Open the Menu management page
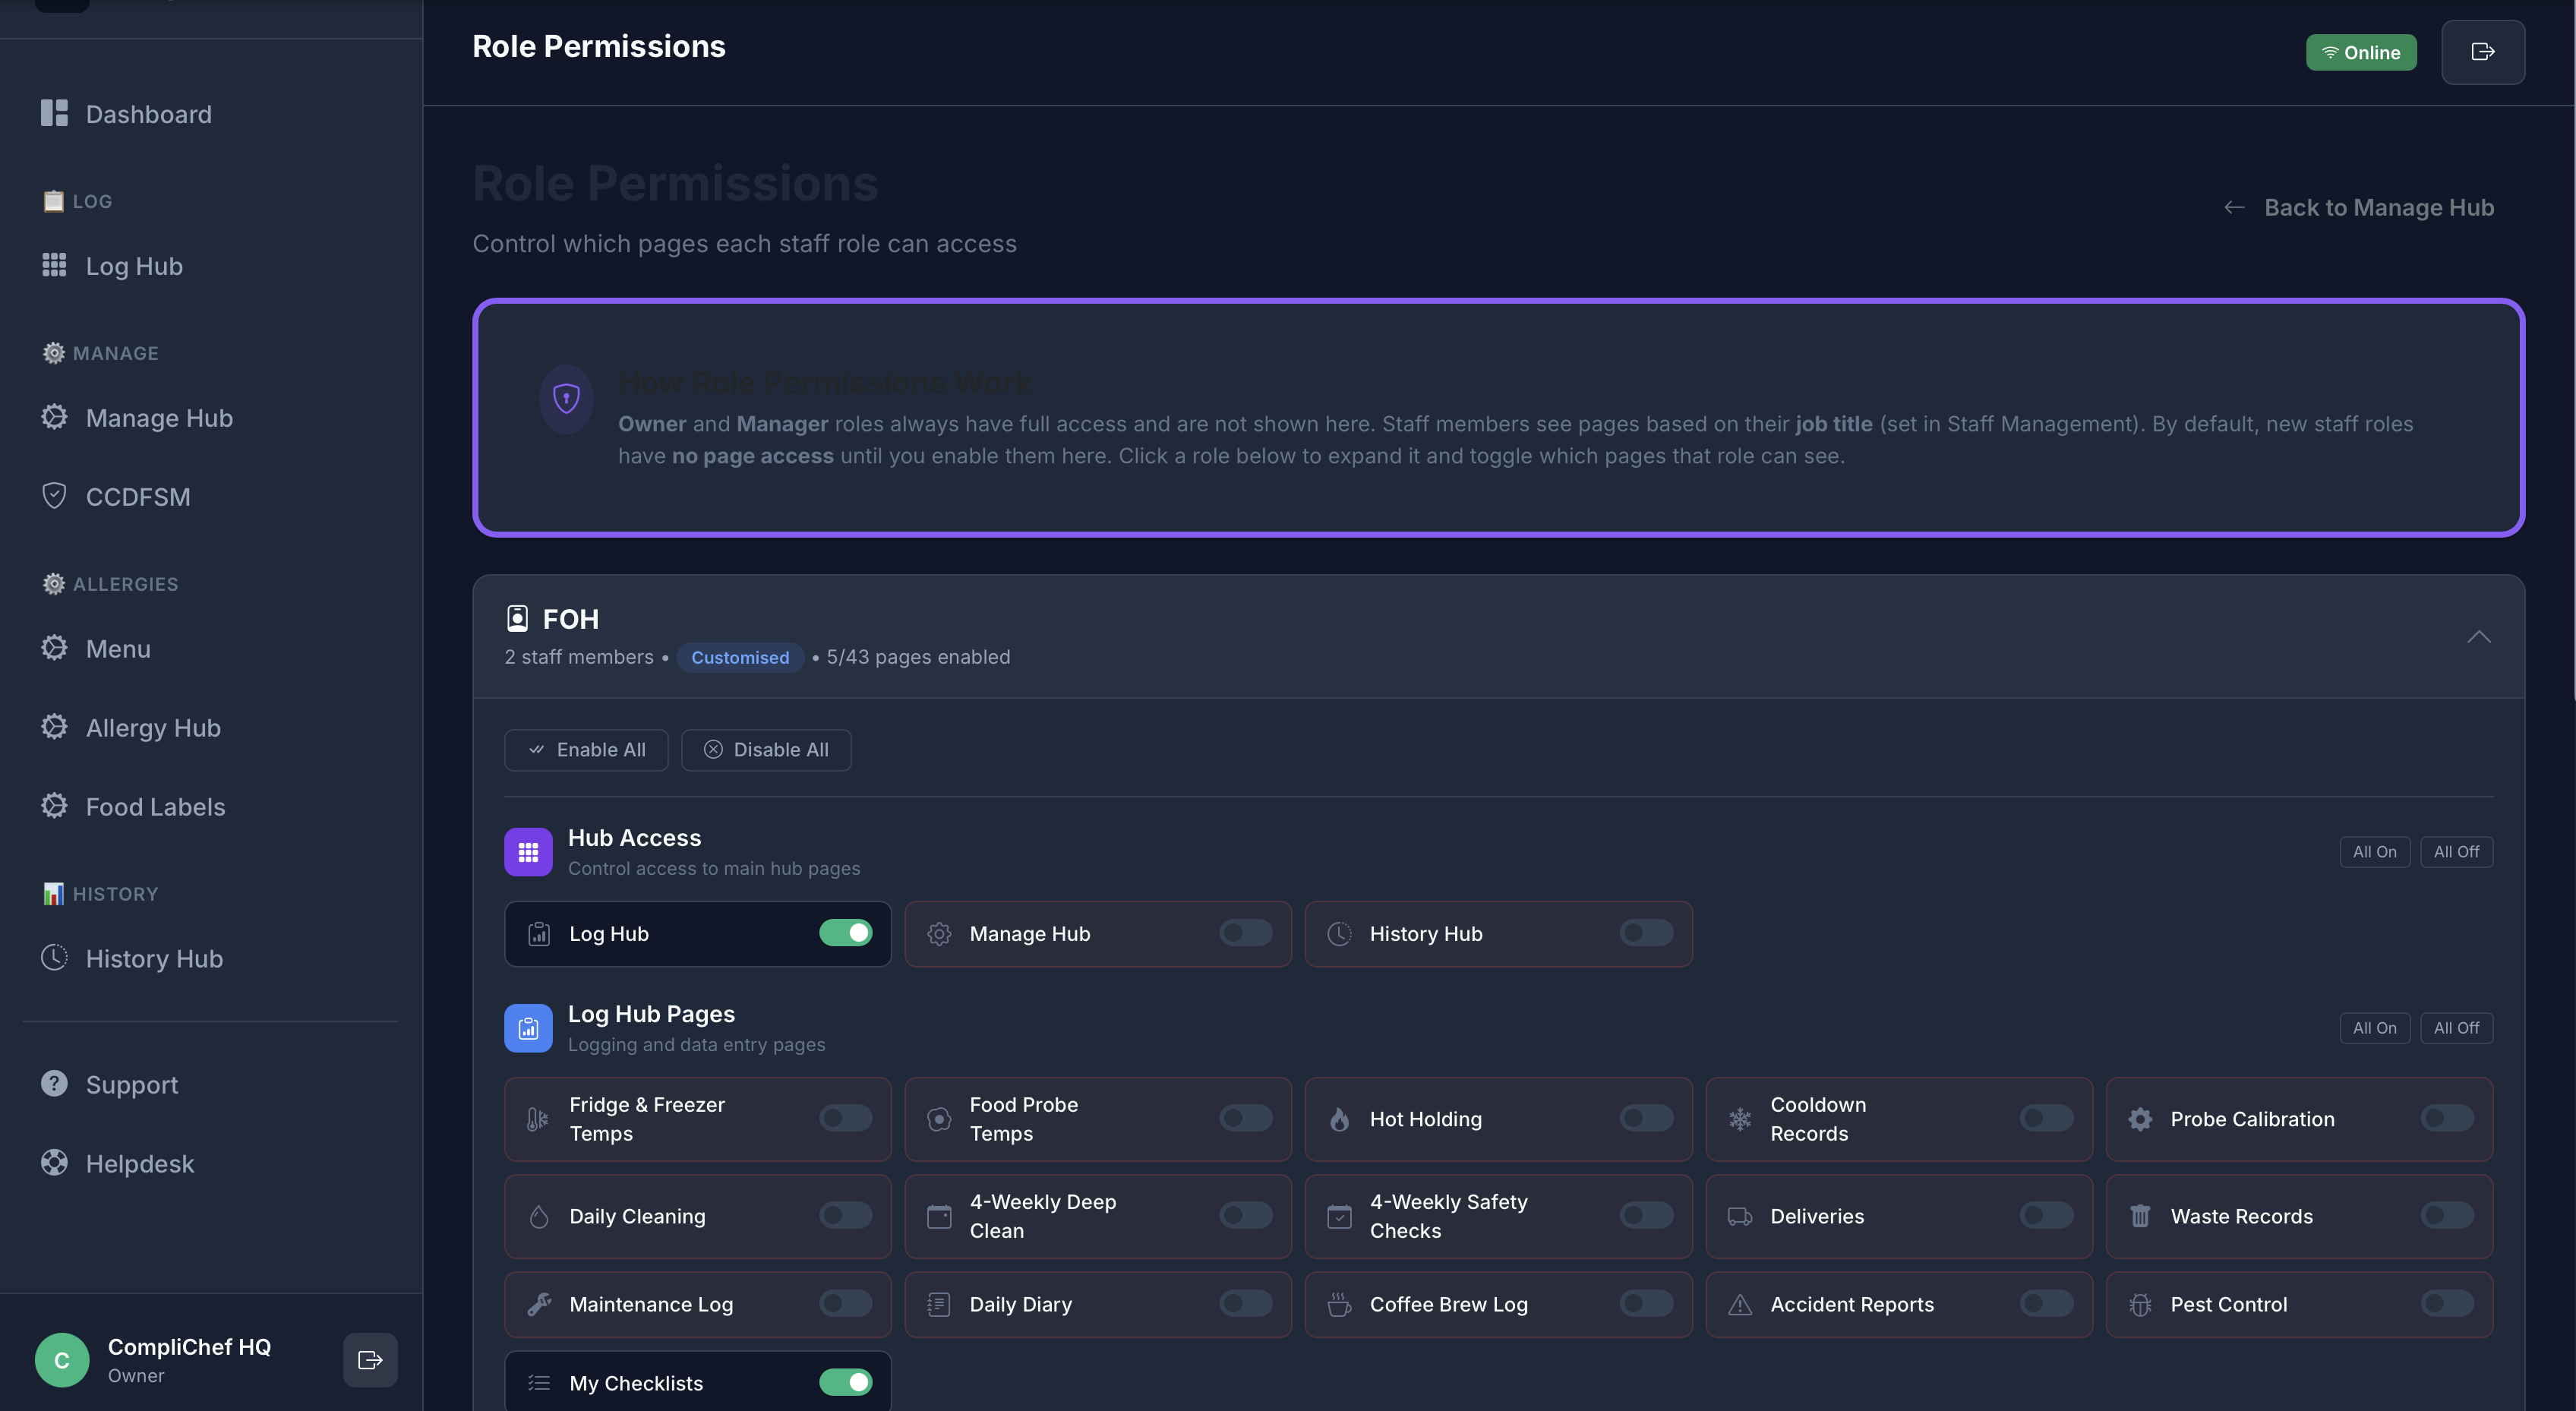This screenshot has height=1411, width=2576. click(x=117, y=648)
